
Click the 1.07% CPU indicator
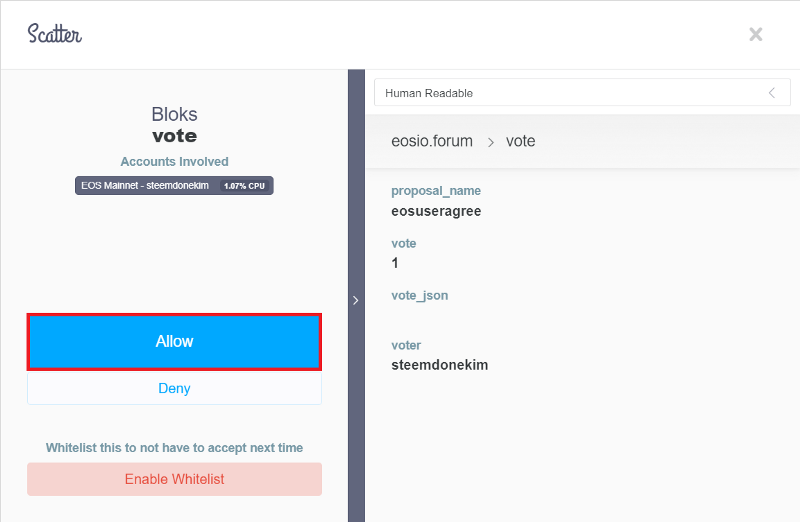[x=244, y=186]
